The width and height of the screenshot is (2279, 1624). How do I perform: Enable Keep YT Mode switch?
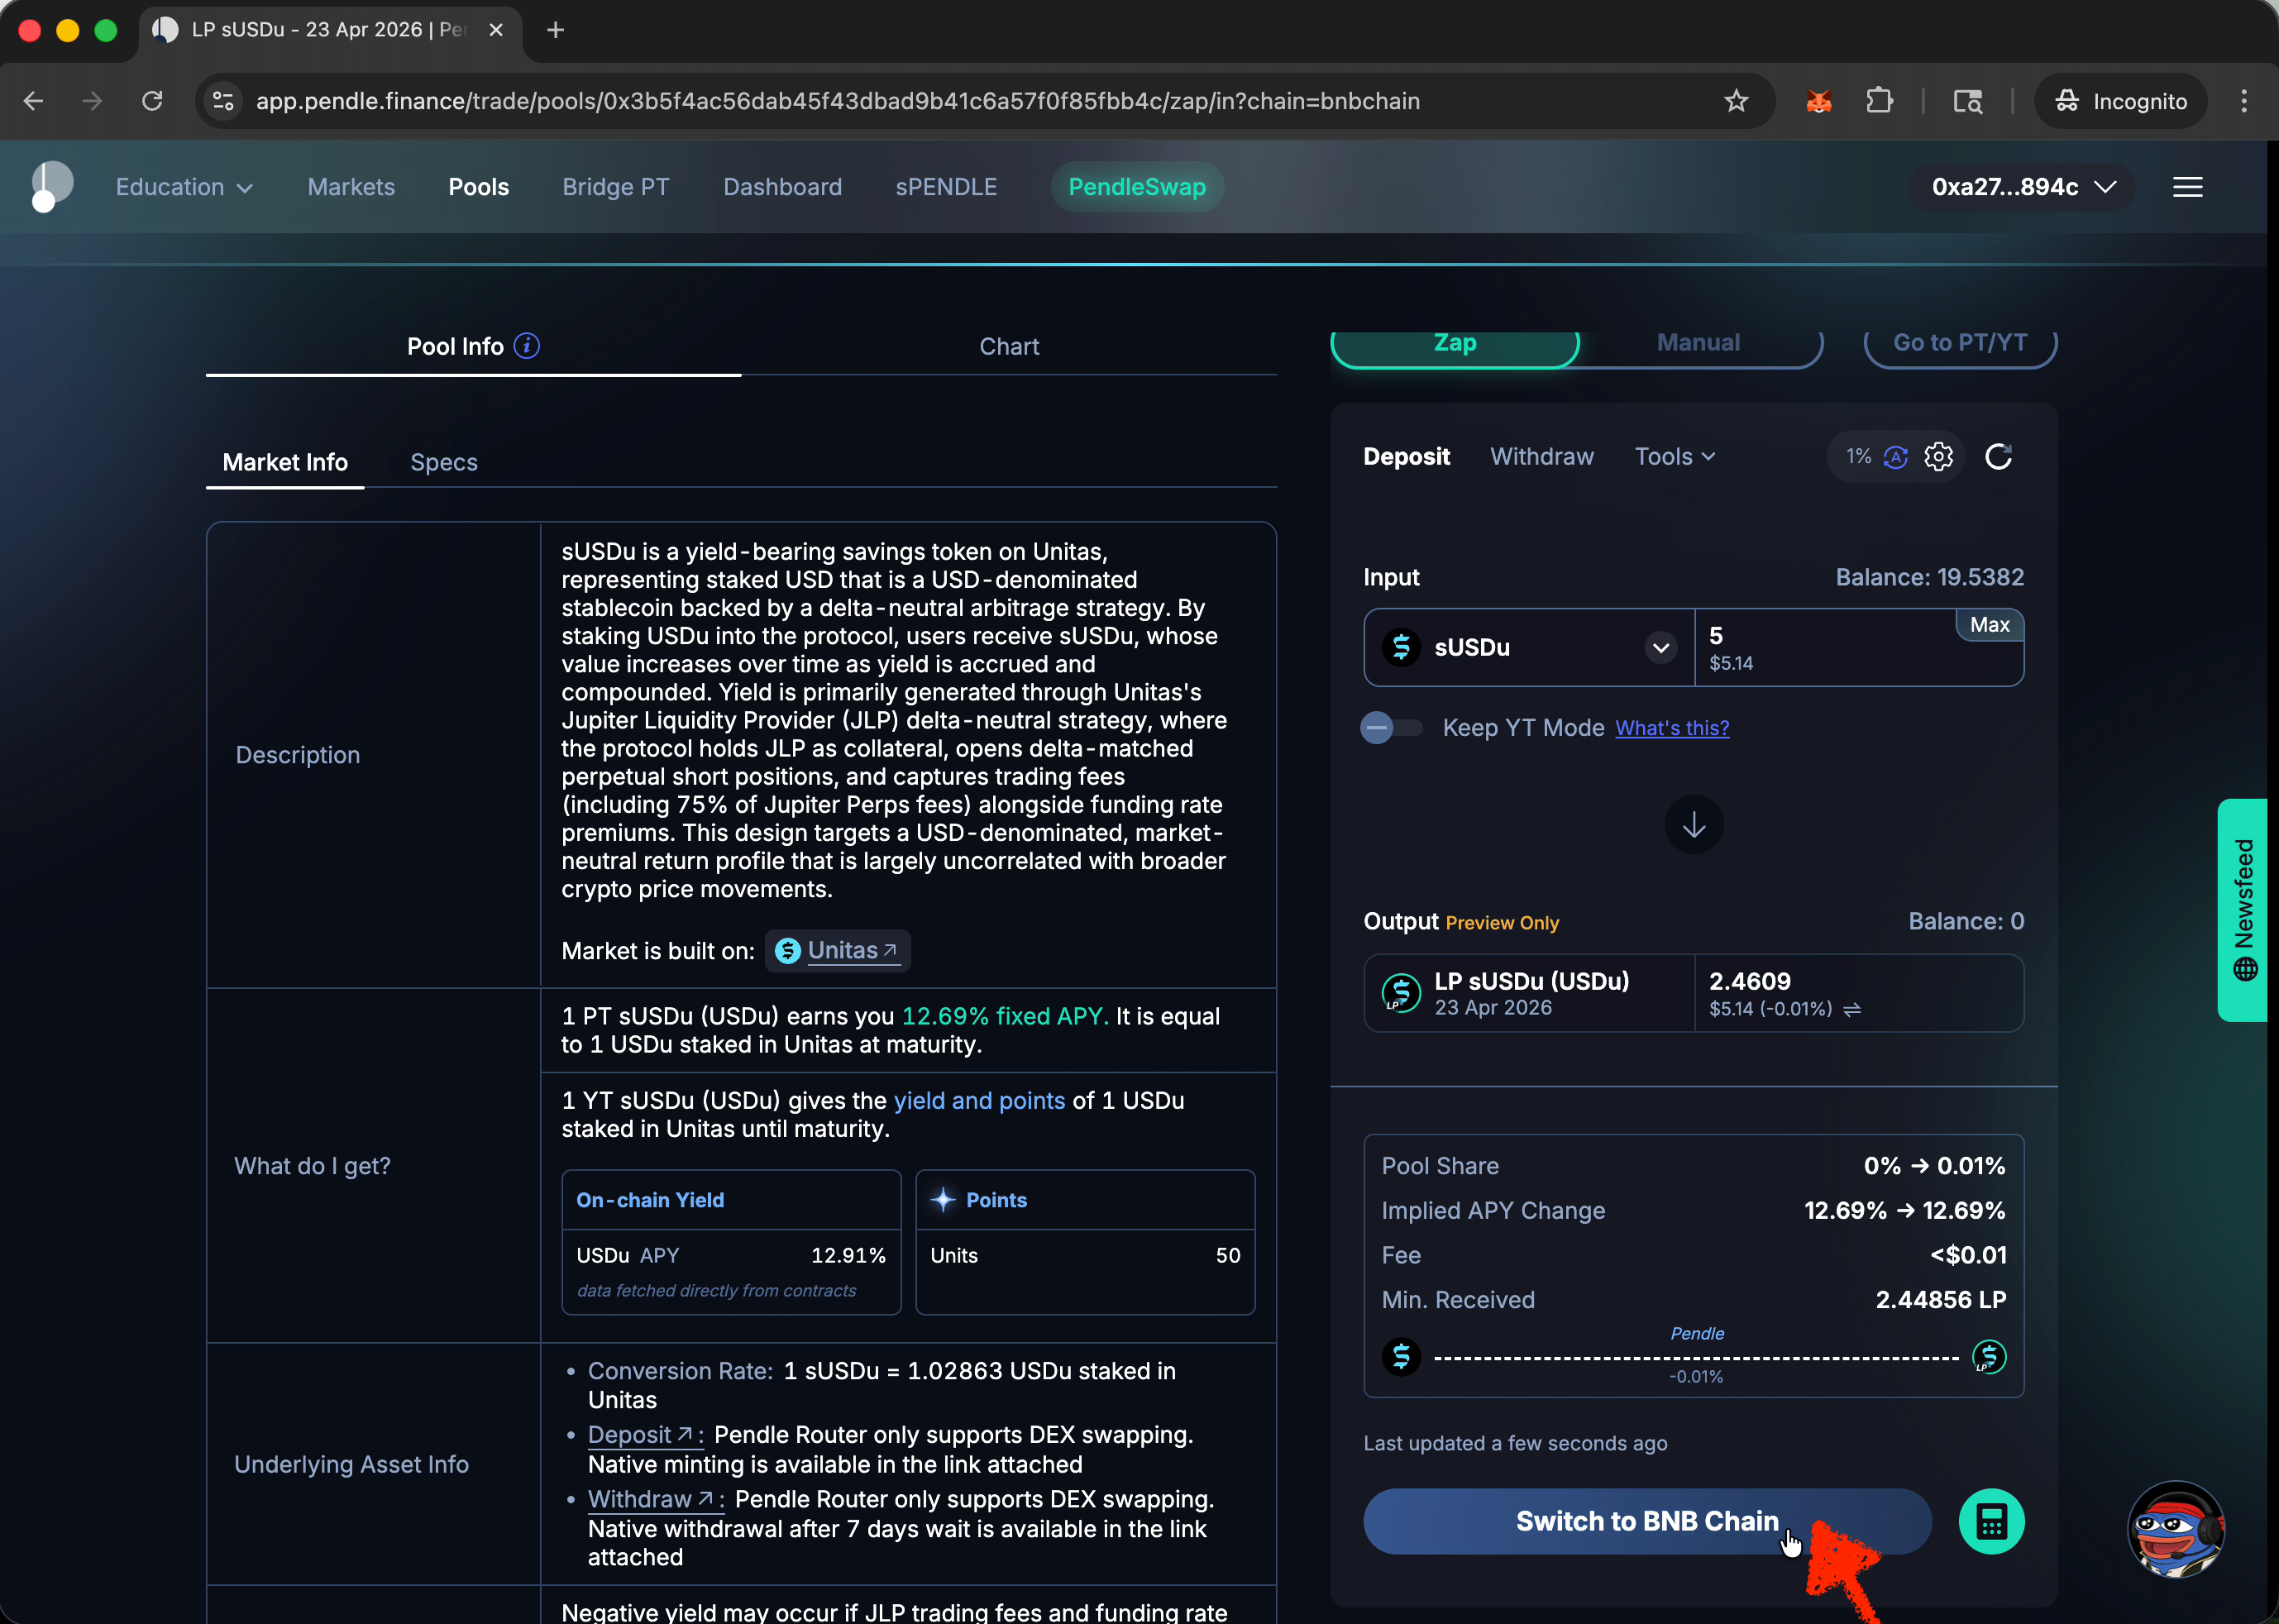[x=1391, y=728]
